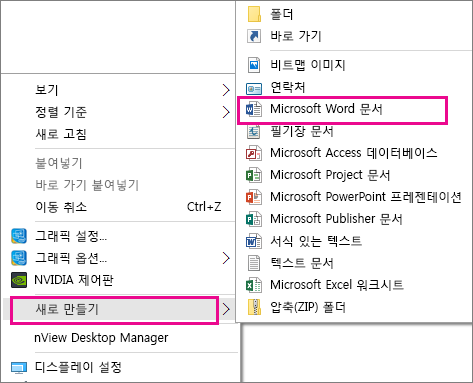
Task: Open the 새로 만들기 submenu arrow
Action: [226, 309]
